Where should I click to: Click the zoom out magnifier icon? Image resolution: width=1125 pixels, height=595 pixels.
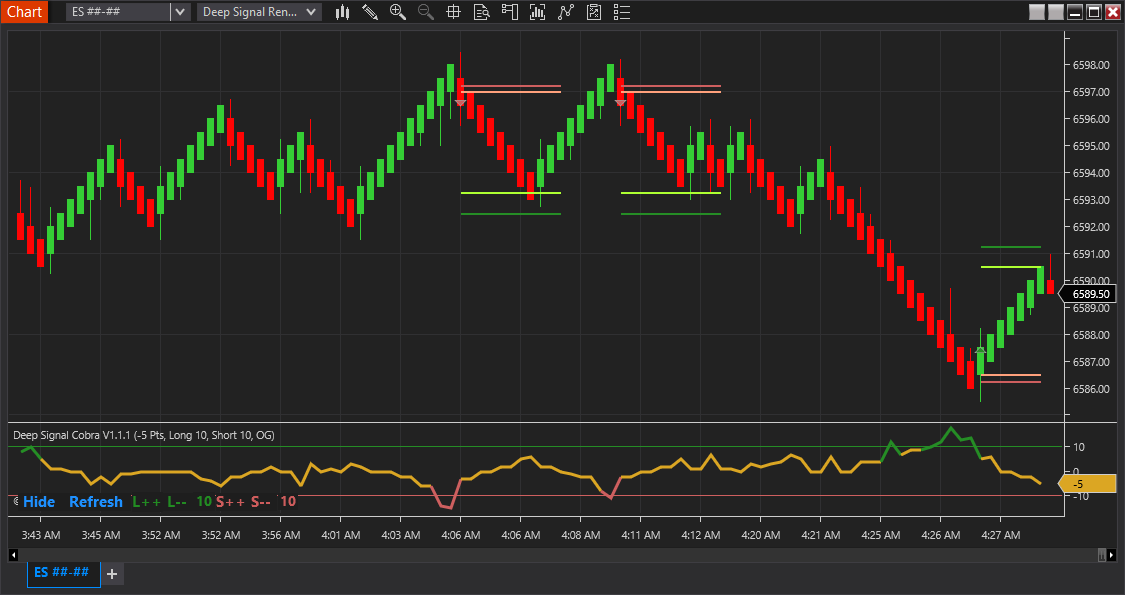[x=425, y=12]
